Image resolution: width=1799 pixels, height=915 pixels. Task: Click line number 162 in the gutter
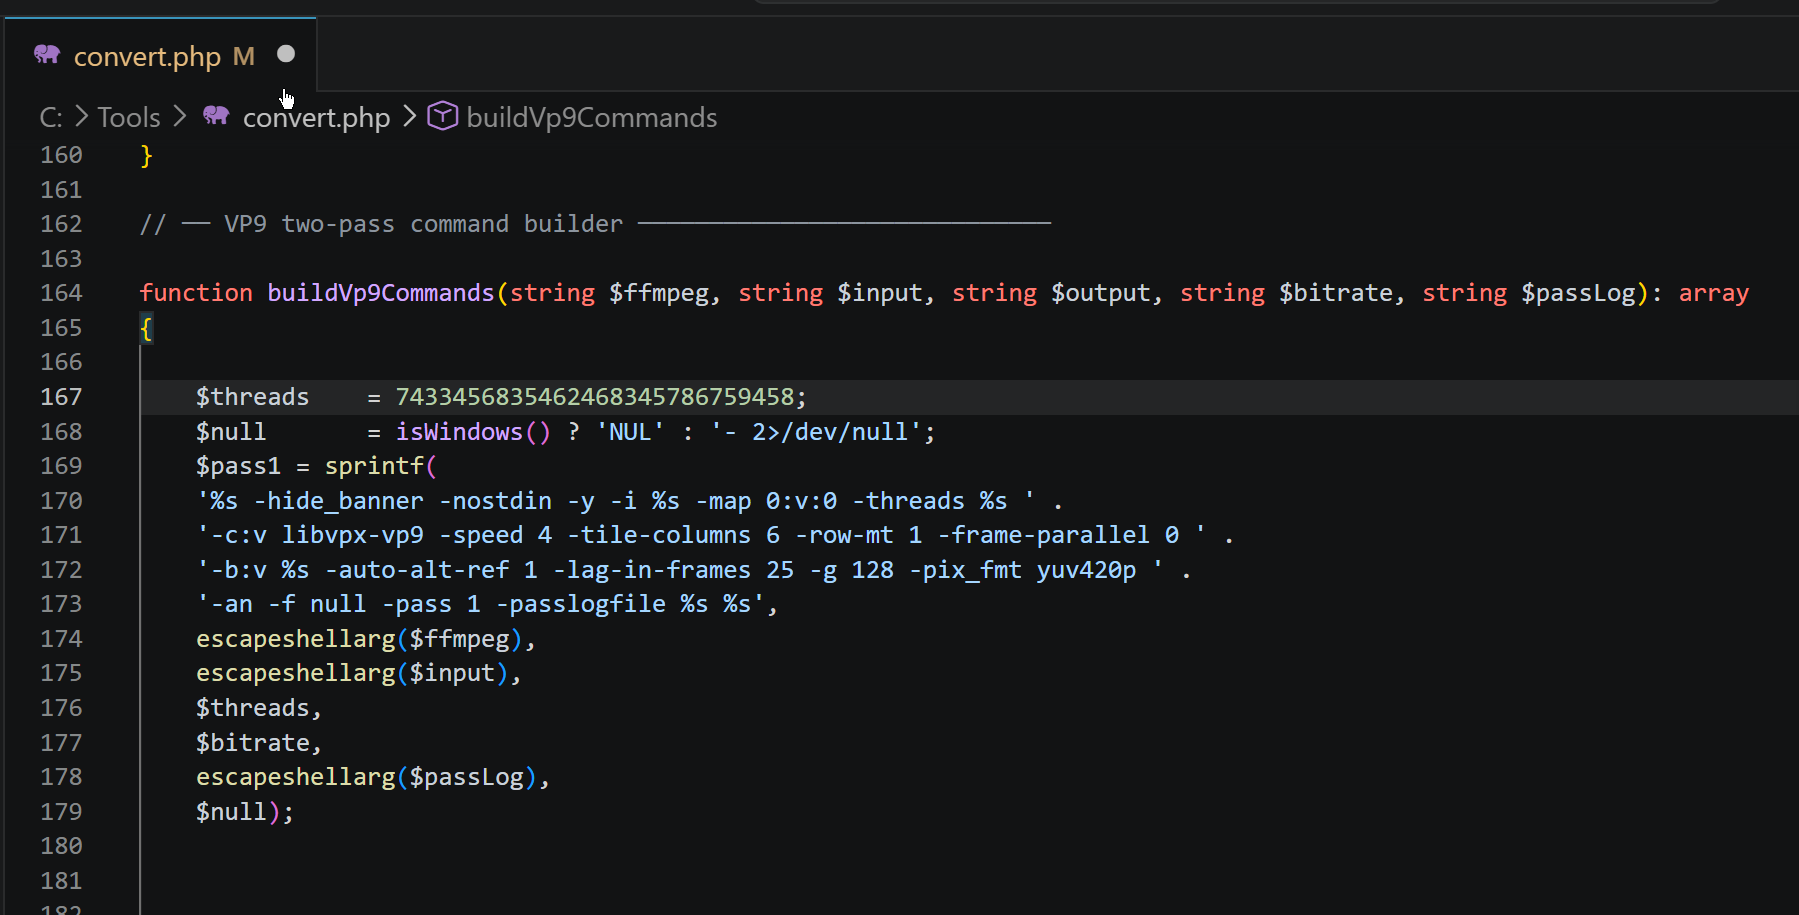[x=61, y=224]
